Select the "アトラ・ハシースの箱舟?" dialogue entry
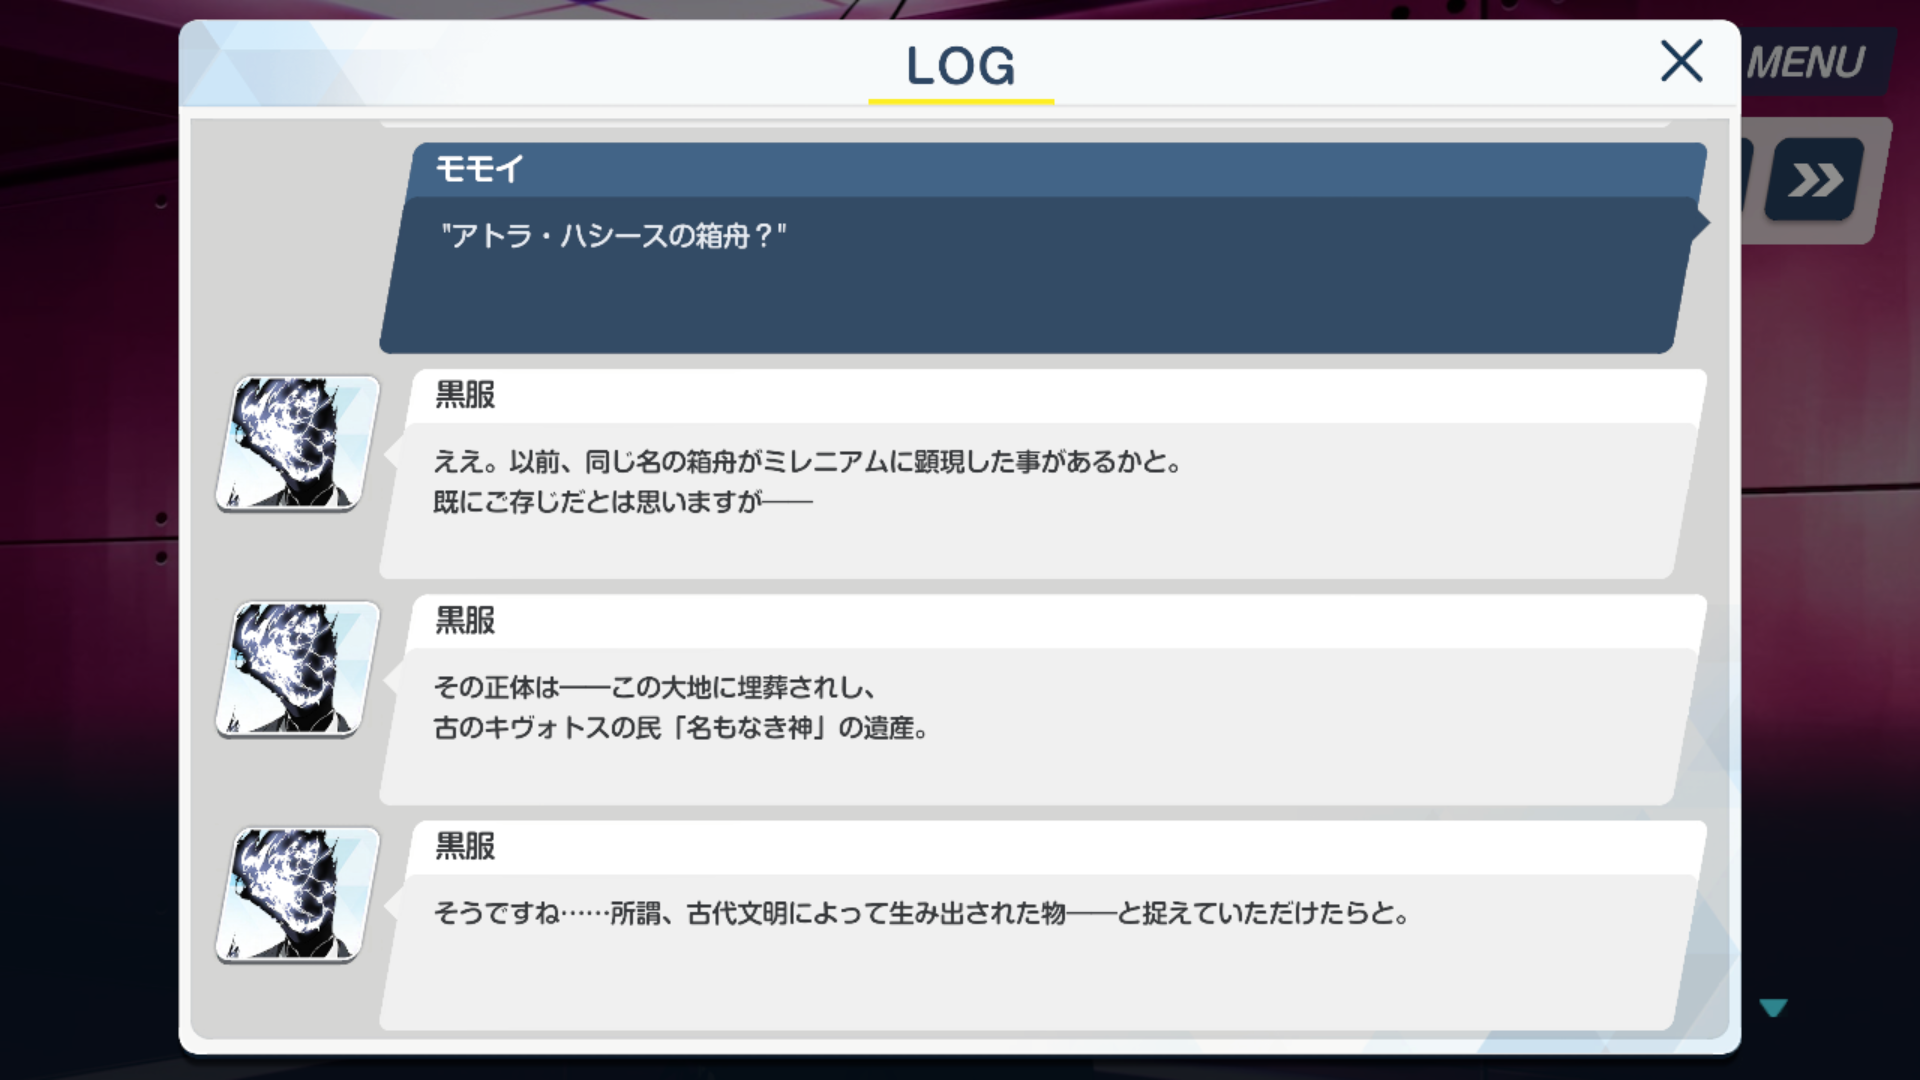Screen dimensions: 1920x1080 click(x=613, y=236)
